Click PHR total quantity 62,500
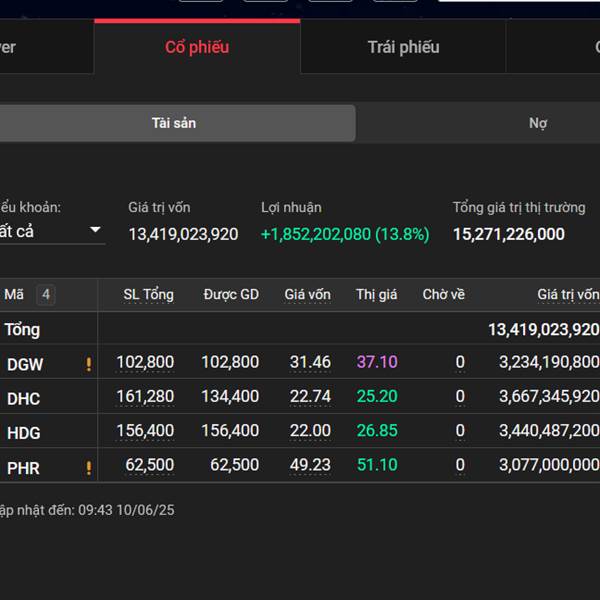600x600 pixels. click(150, 465)
